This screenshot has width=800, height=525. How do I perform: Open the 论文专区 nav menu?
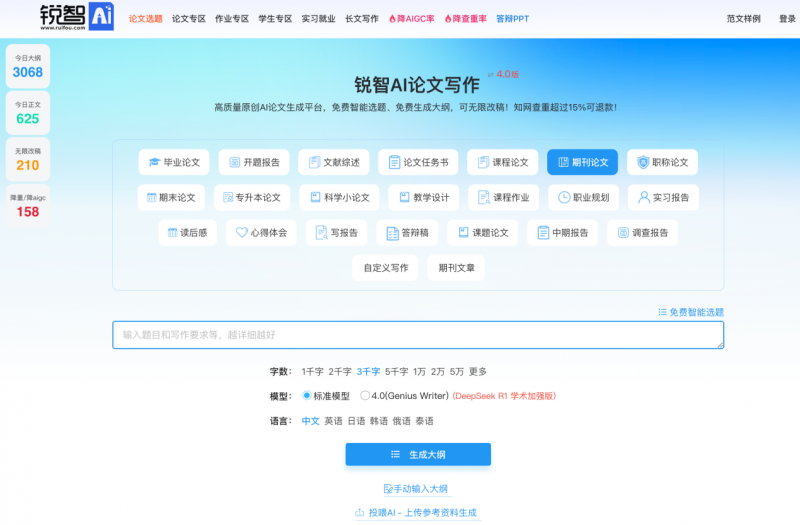coord(189,19)
